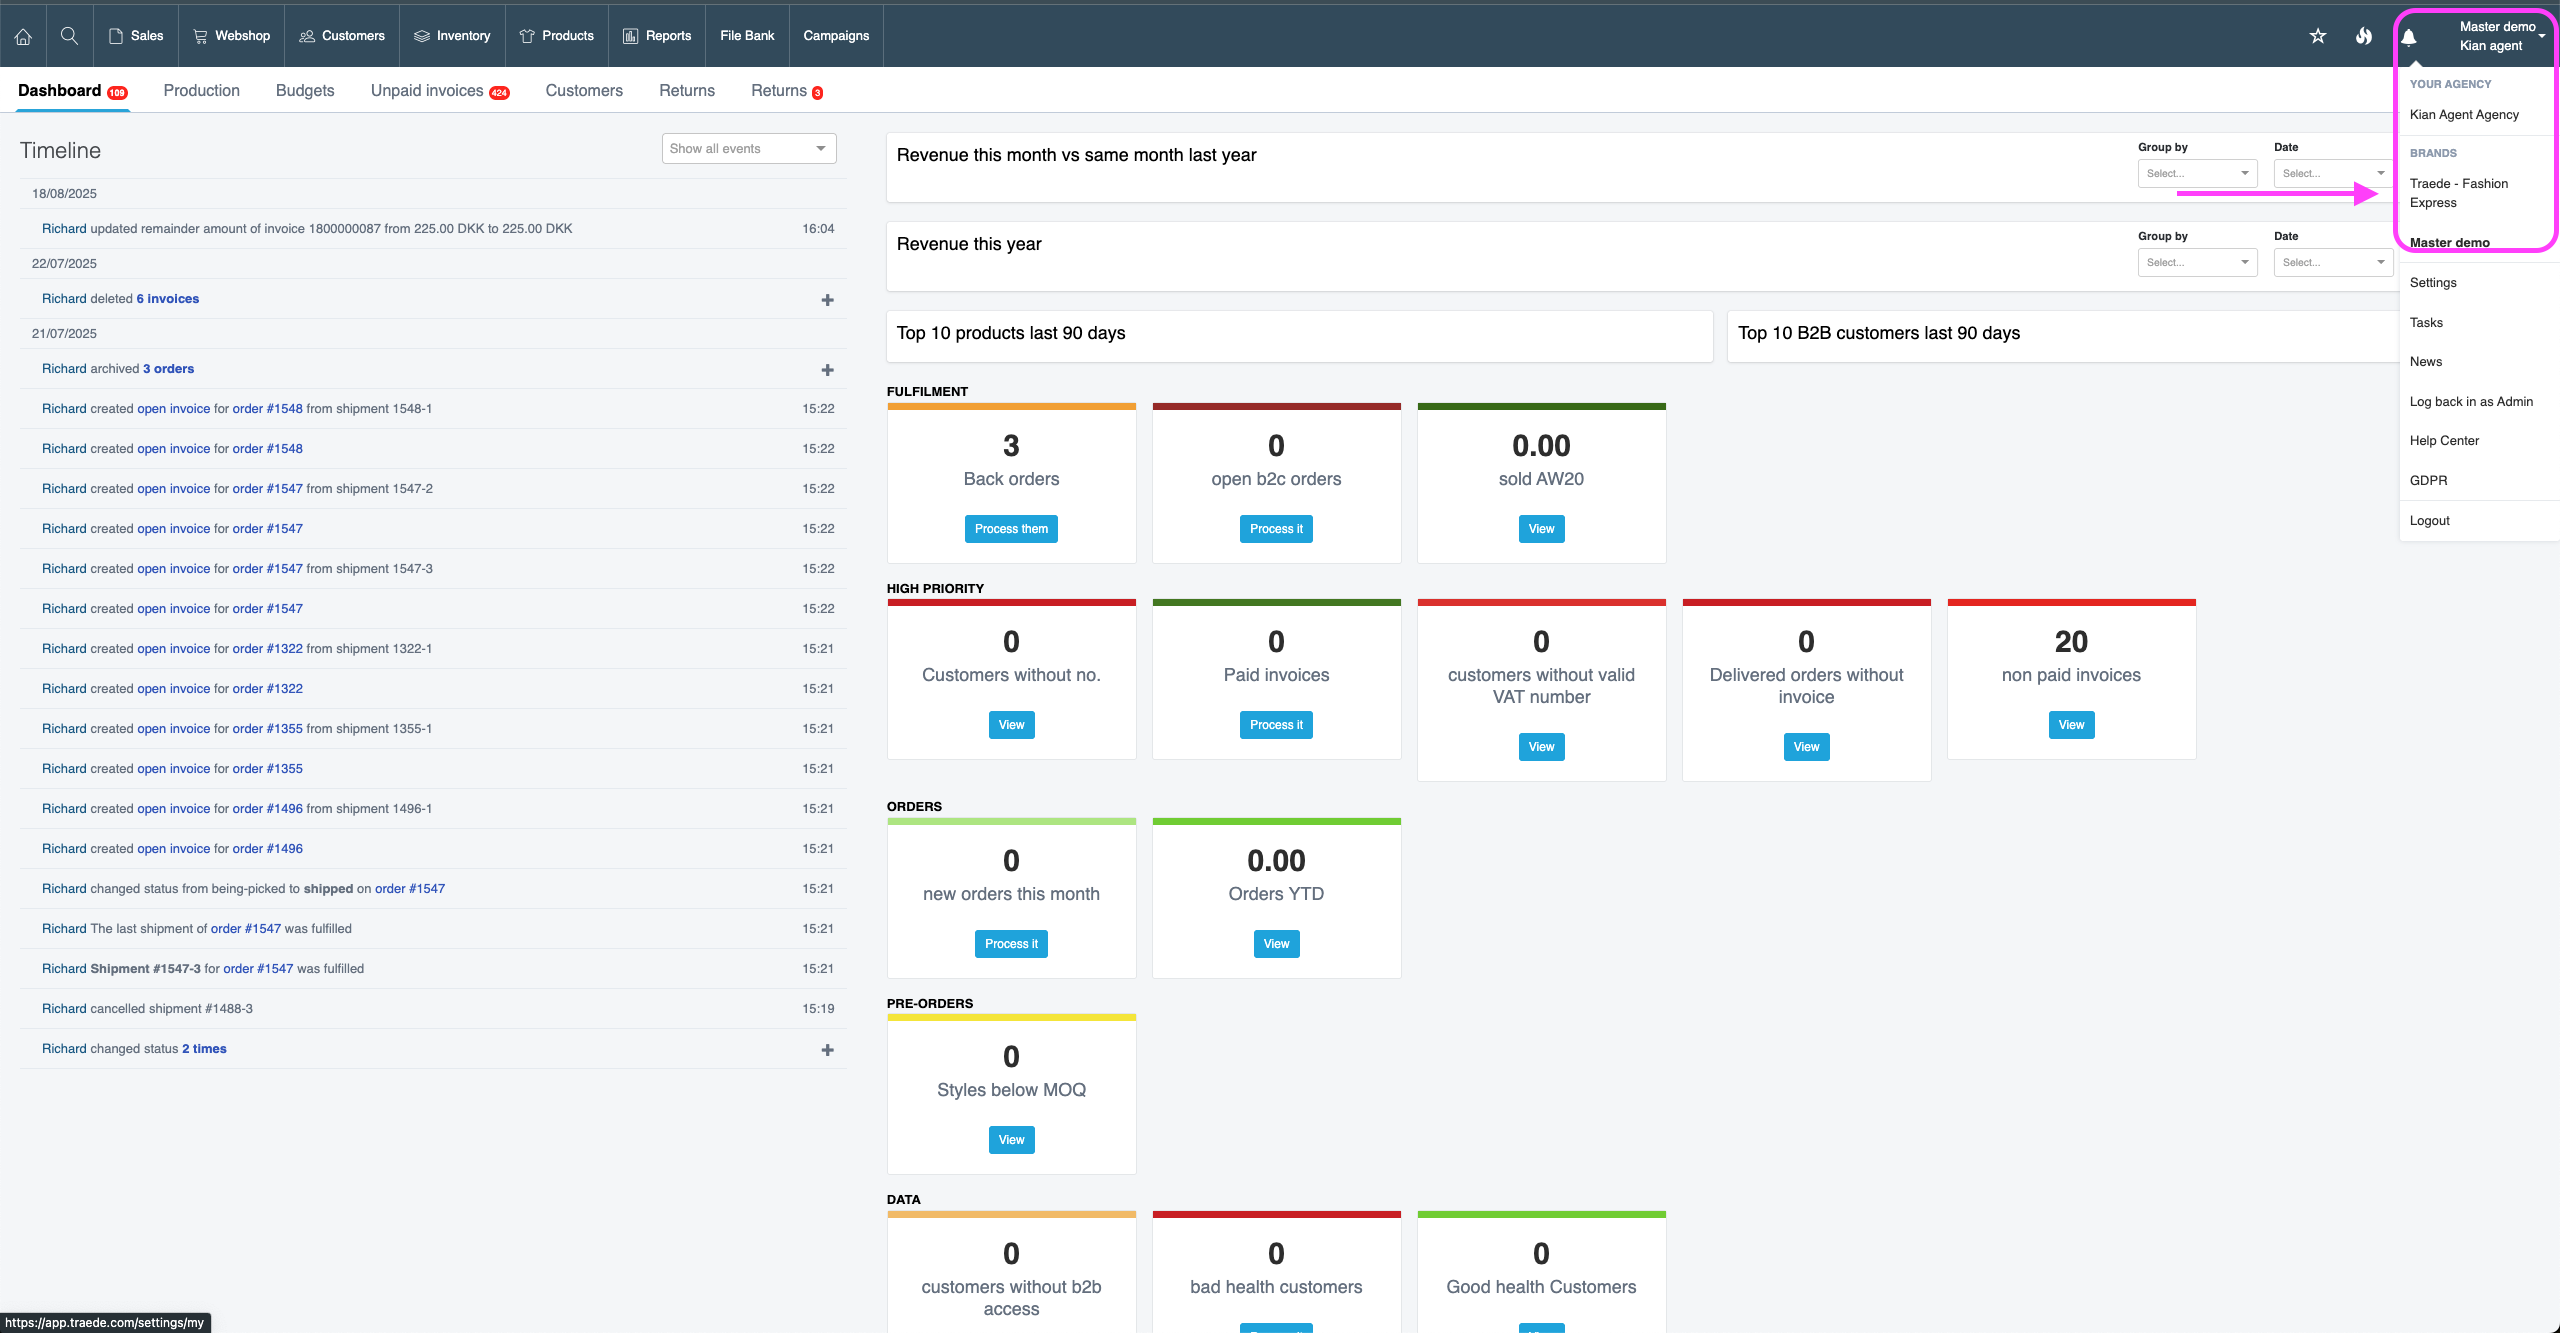Open the search magnifier icon

69,36
